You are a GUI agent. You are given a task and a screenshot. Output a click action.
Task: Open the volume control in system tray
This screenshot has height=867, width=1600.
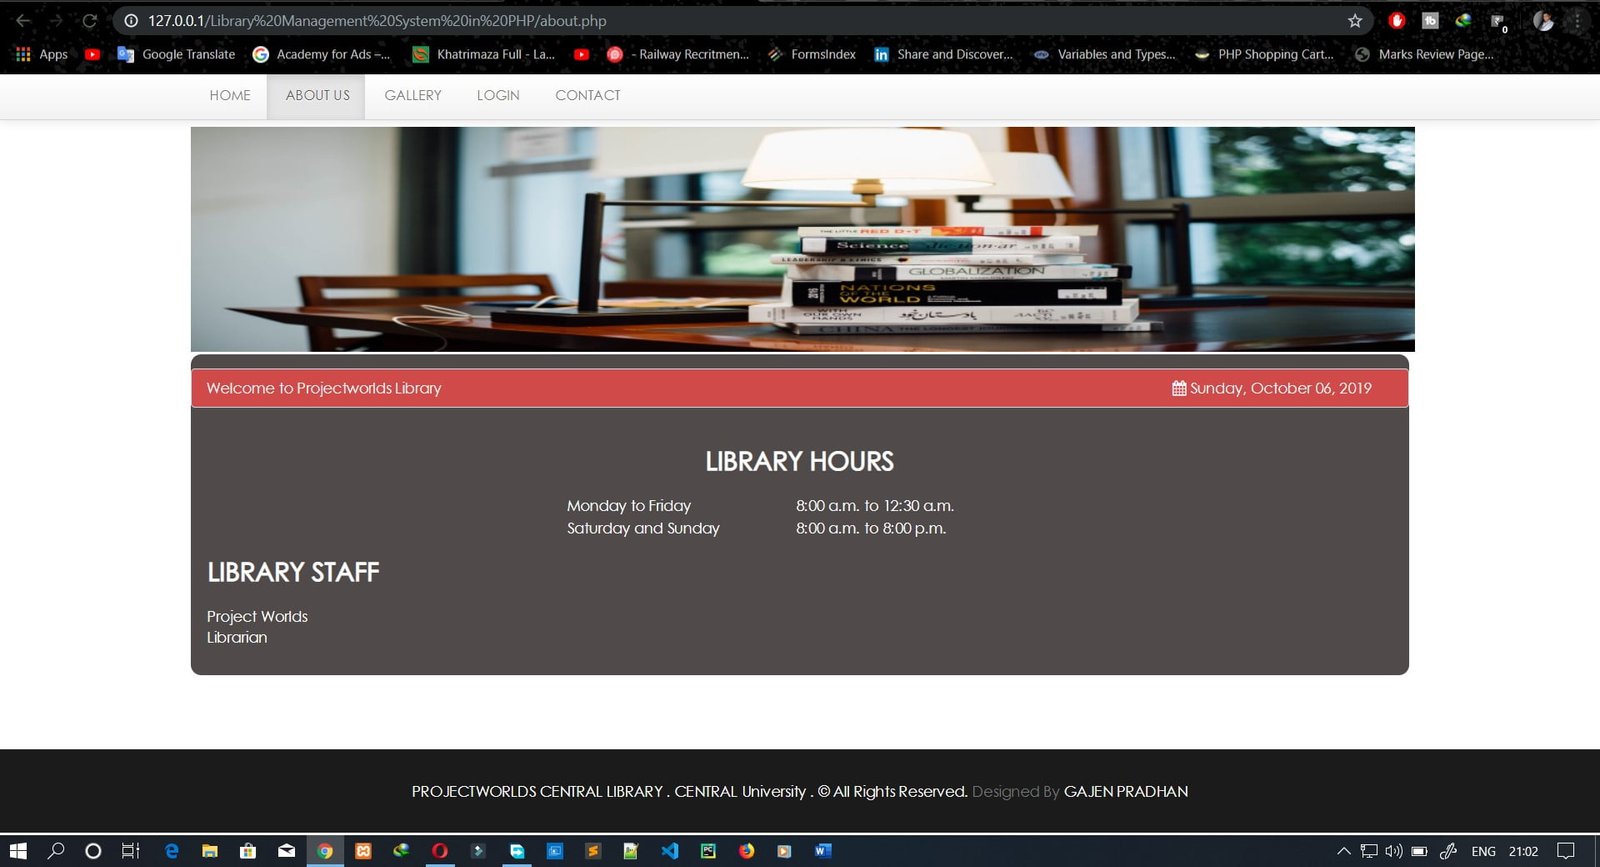(x=1394, y=851)
